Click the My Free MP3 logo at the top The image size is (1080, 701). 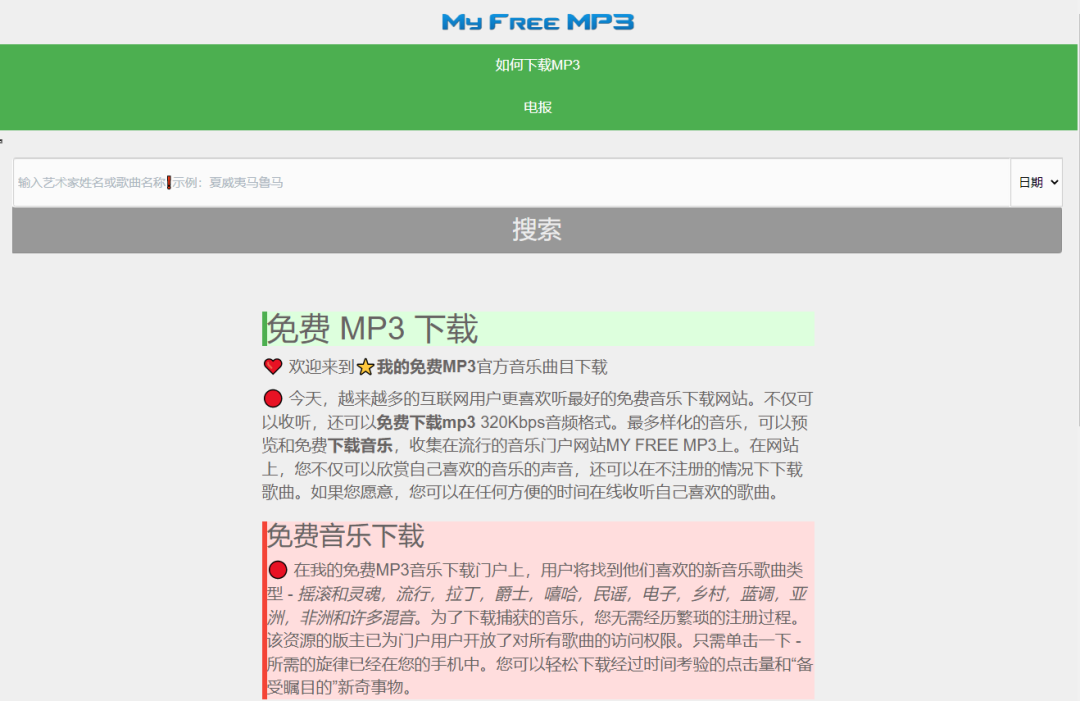(x=538, y=20)
